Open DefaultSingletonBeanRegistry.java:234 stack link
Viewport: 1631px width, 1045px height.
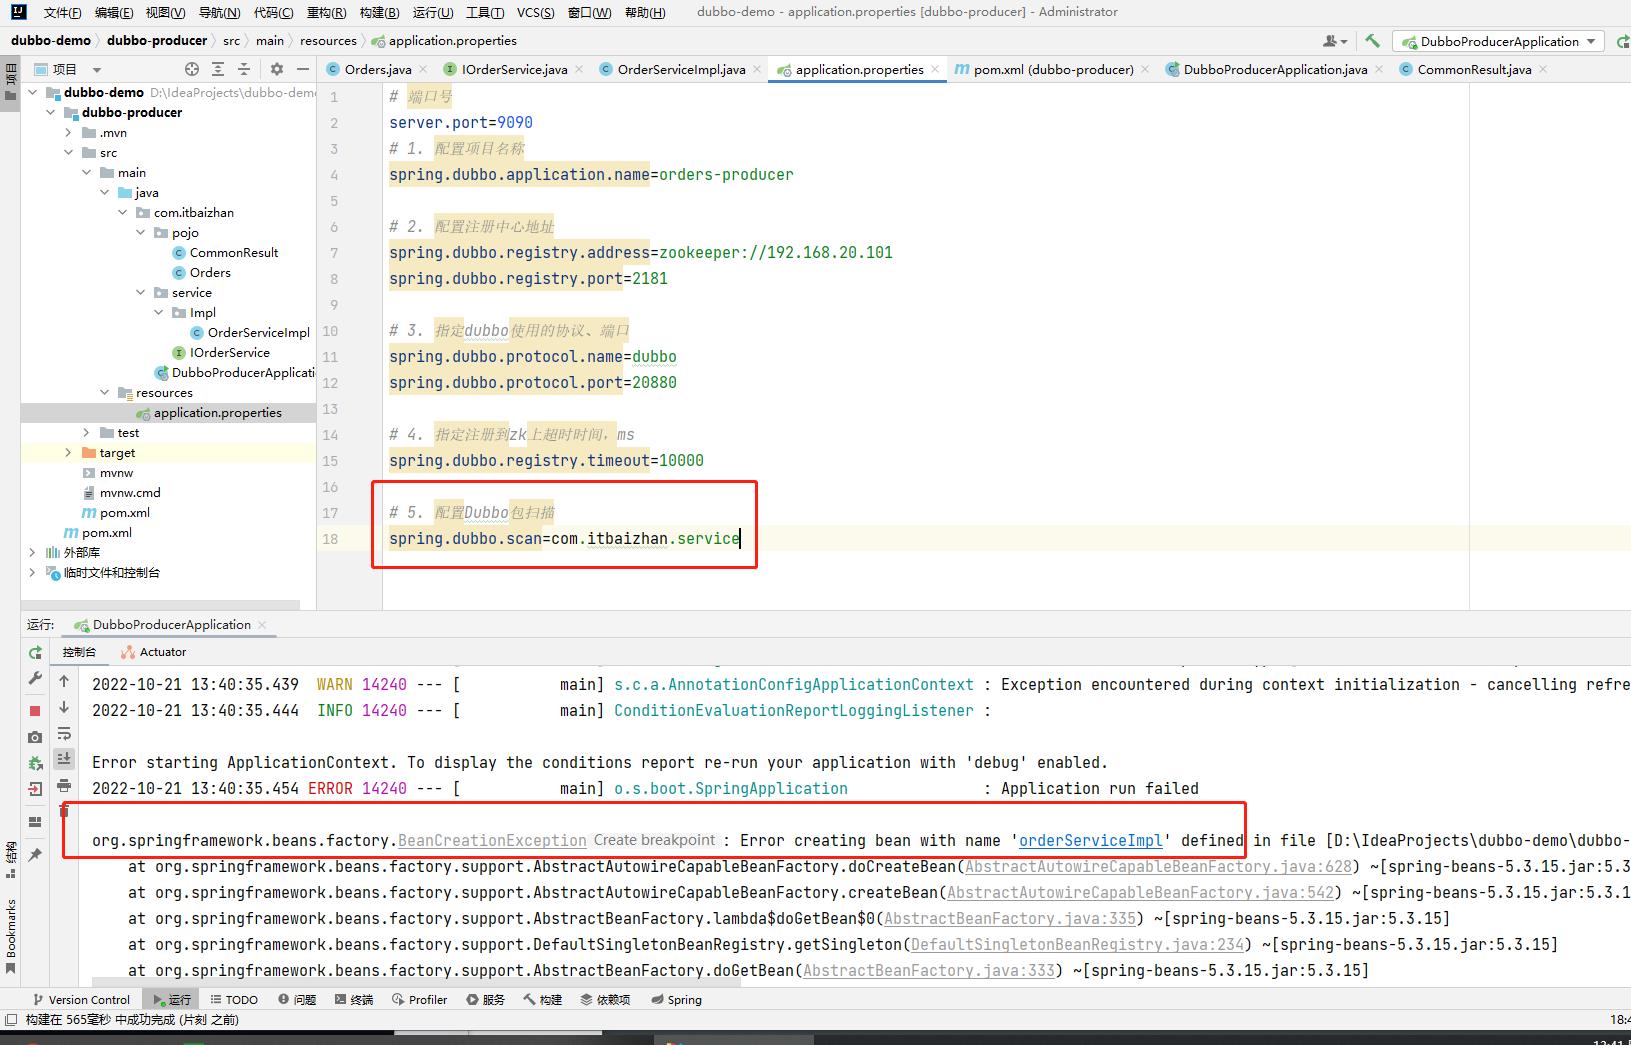(1079, 945)
